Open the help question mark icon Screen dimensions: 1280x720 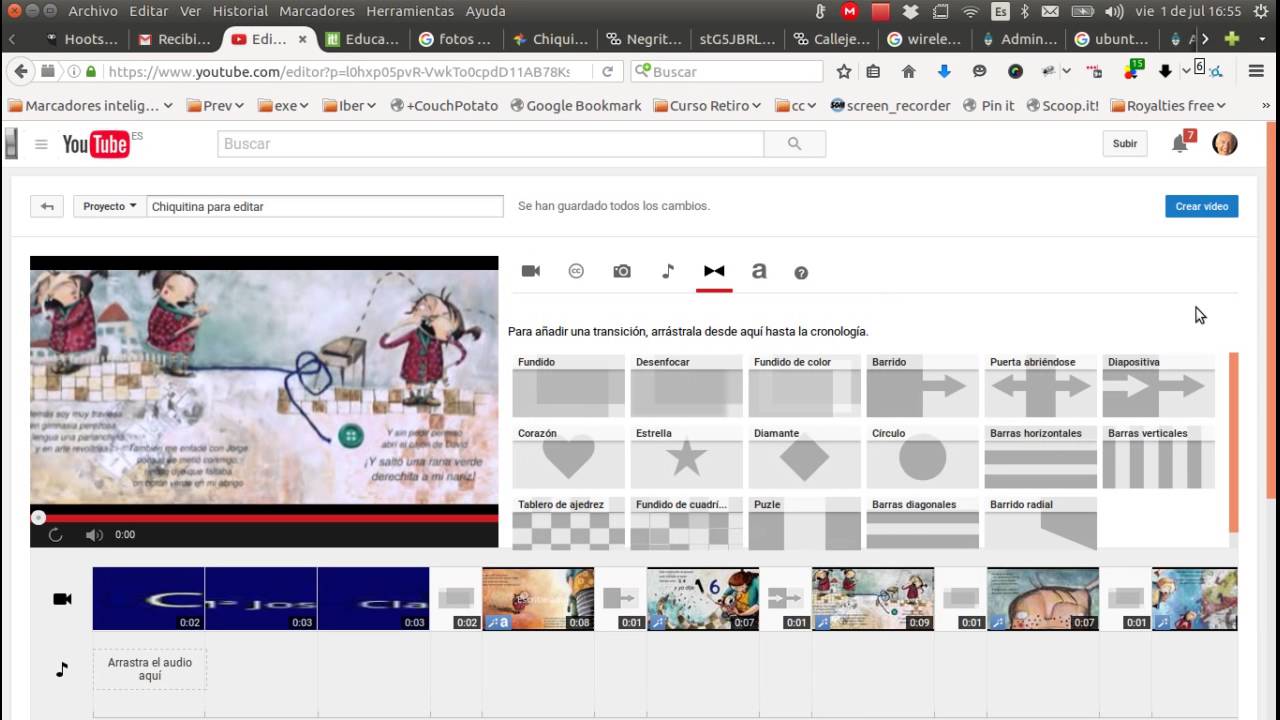801,272
